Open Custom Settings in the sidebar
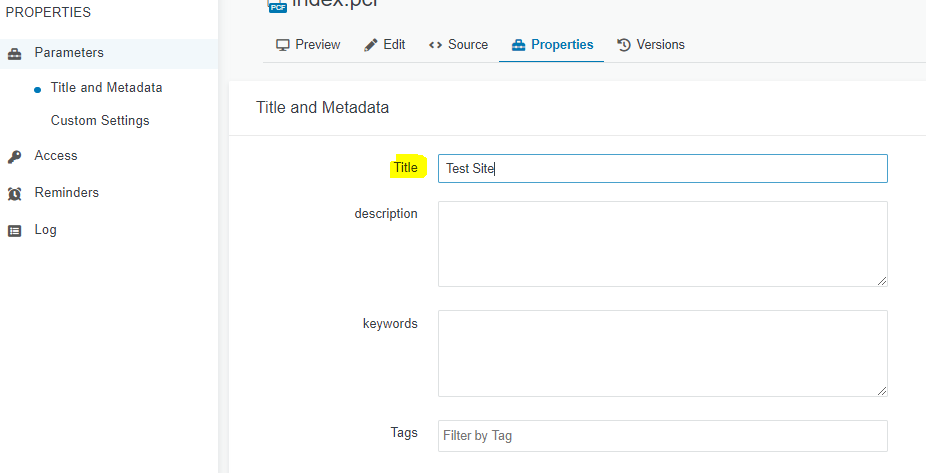The width and height of the screenshot is (926, 473). 100,121
